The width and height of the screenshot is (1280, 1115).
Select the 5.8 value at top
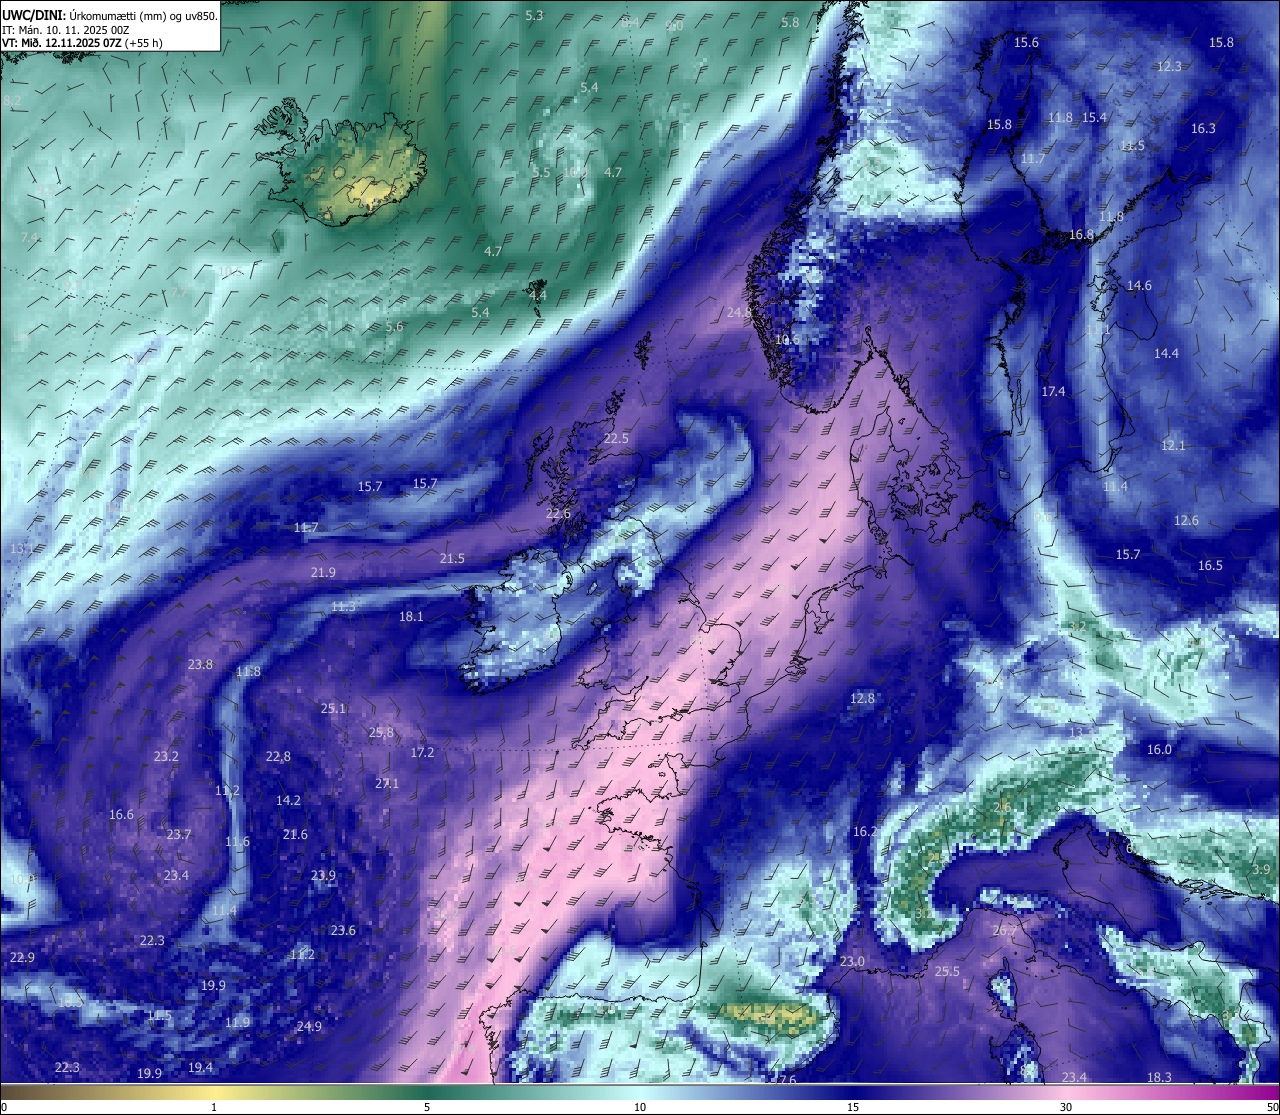[x=790, y=23]
